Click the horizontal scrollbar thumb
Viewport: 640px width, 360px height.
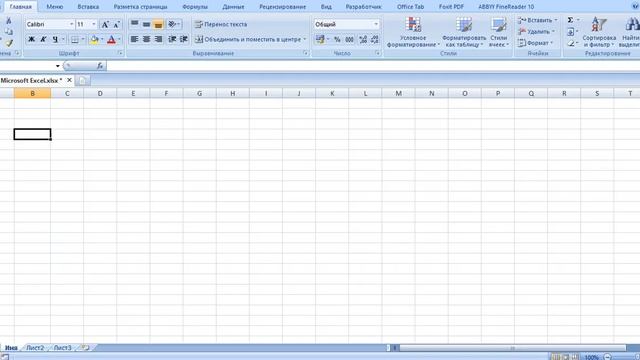512,348
